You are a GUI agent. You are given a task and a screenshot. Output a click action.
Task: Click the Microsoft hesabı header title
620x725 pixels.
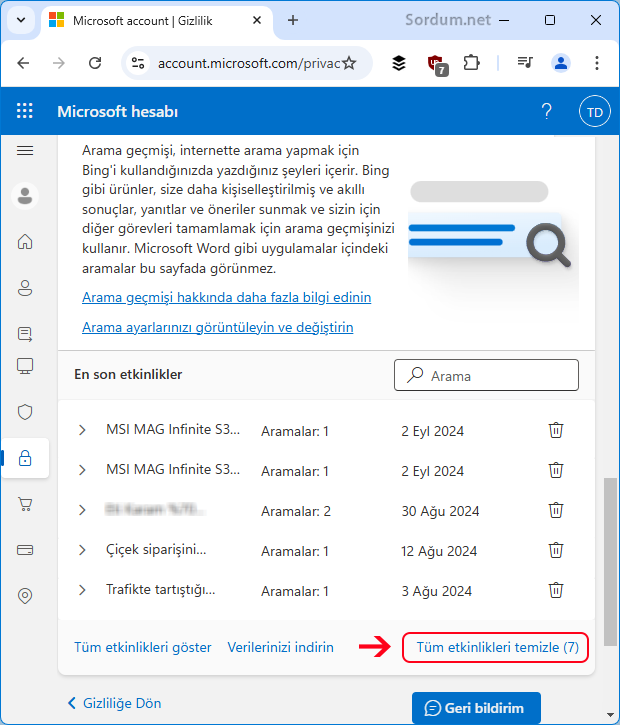[x=117, y=111]
